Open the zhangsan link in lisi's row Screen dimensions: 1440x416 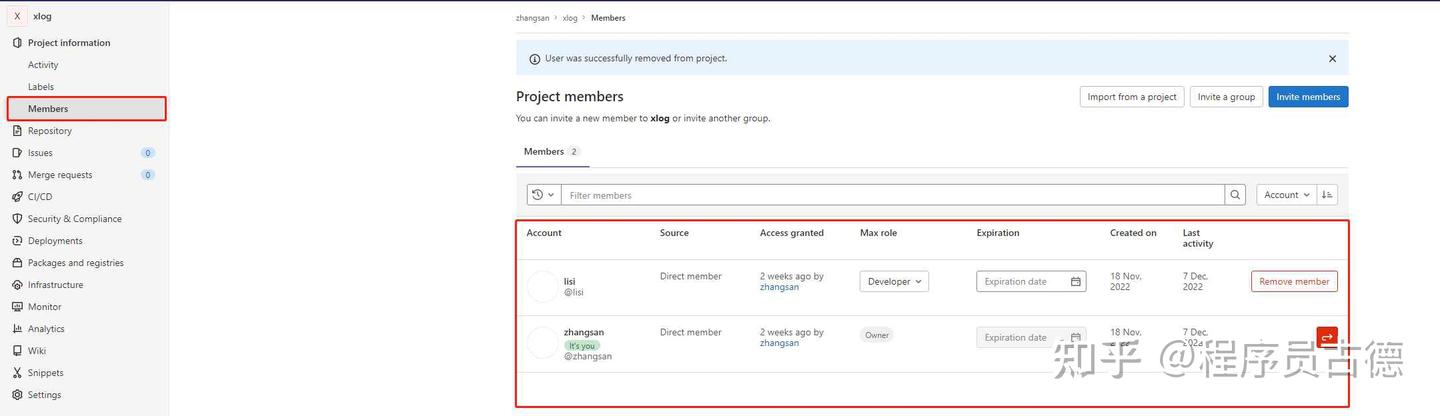coord(779,287)
